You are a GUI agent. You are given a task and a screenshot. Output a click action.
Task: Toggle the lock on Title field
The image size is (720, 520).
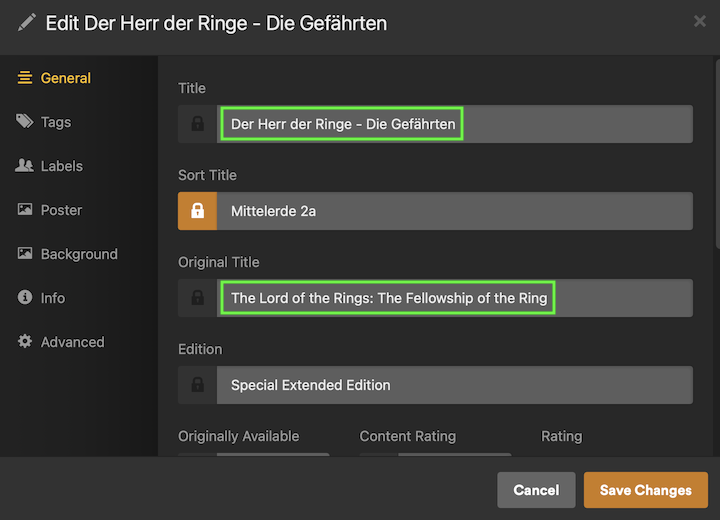tap(198, 124)
